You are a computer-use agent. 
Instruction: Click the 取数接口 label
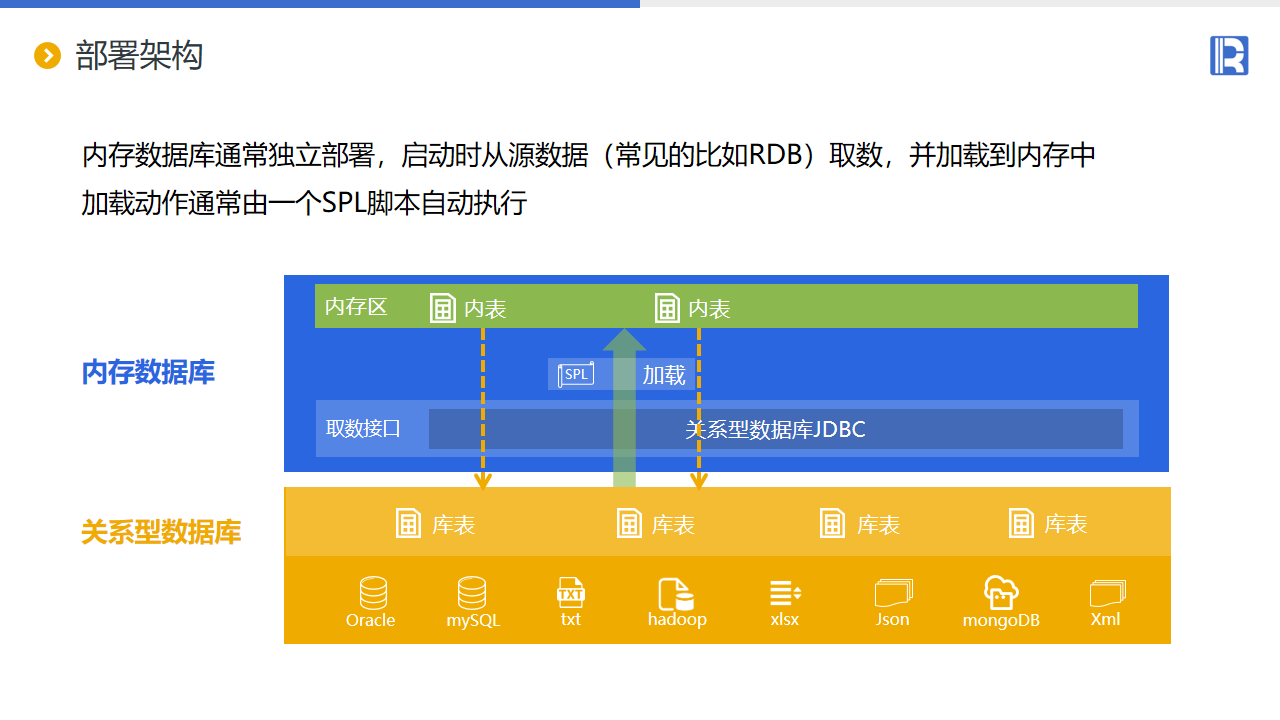coord(364,428)
